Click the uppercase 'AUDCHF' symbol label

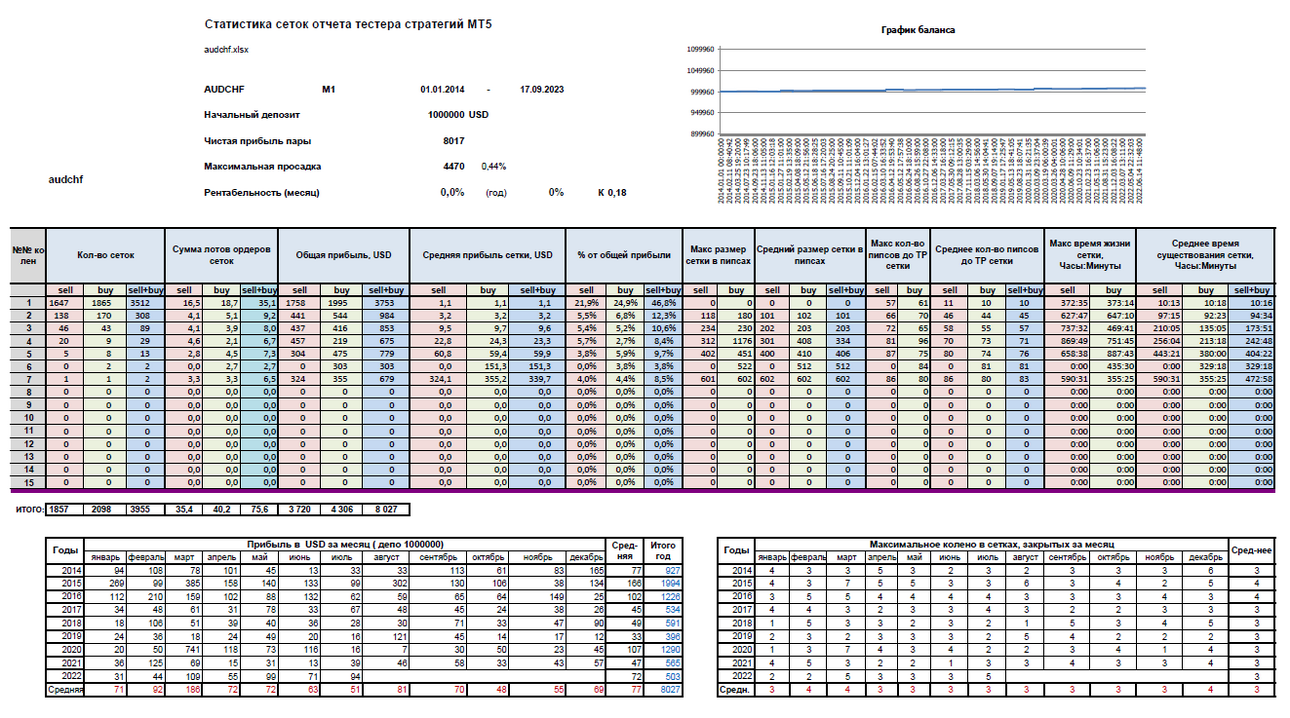(225, 89)
